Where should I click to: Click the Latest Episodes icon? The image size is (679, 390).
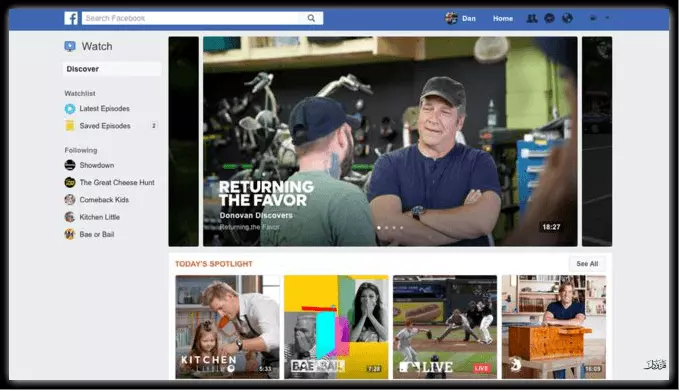(x=70, y=109)
